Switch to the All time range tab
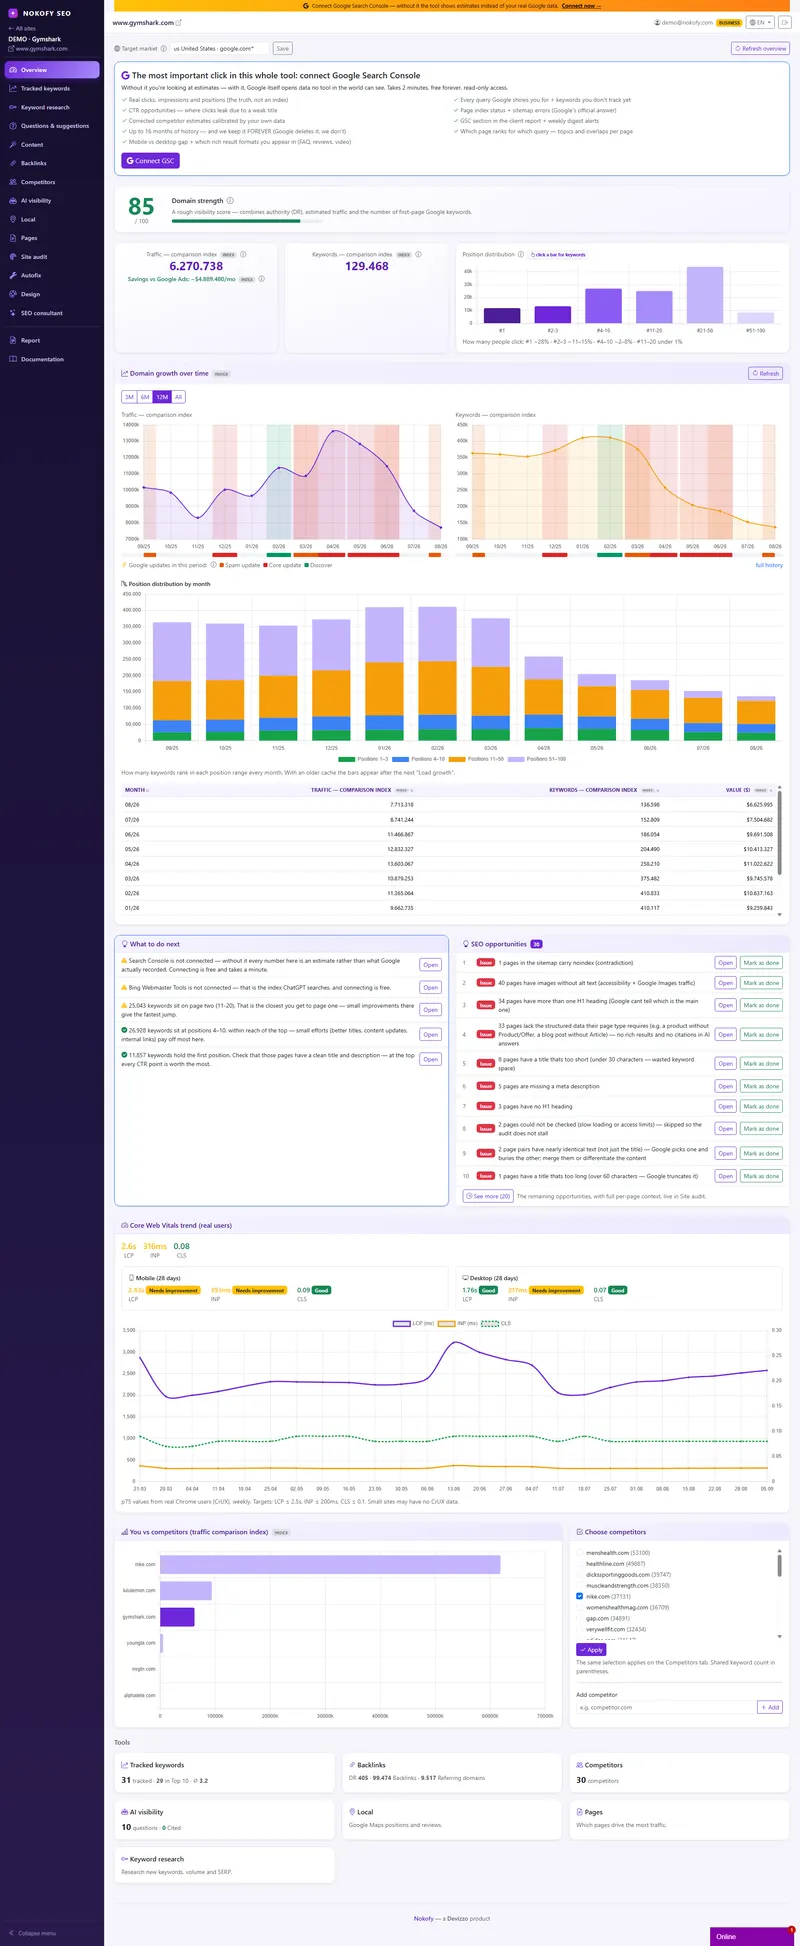This screenshot has width=800, height=1946. coord(179,397)
